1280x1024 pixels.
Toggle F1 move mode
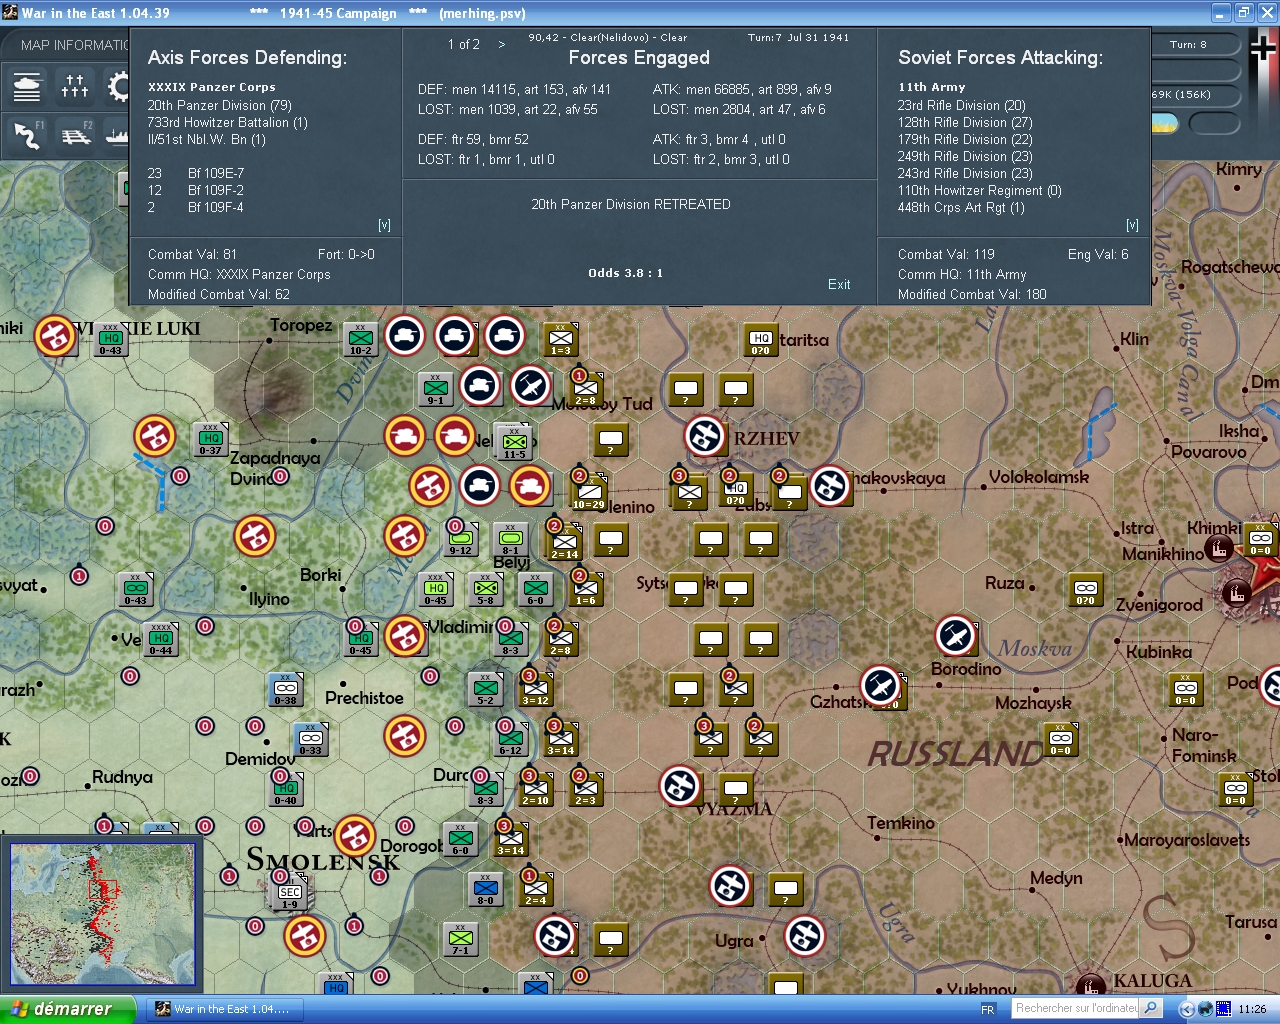27,135
